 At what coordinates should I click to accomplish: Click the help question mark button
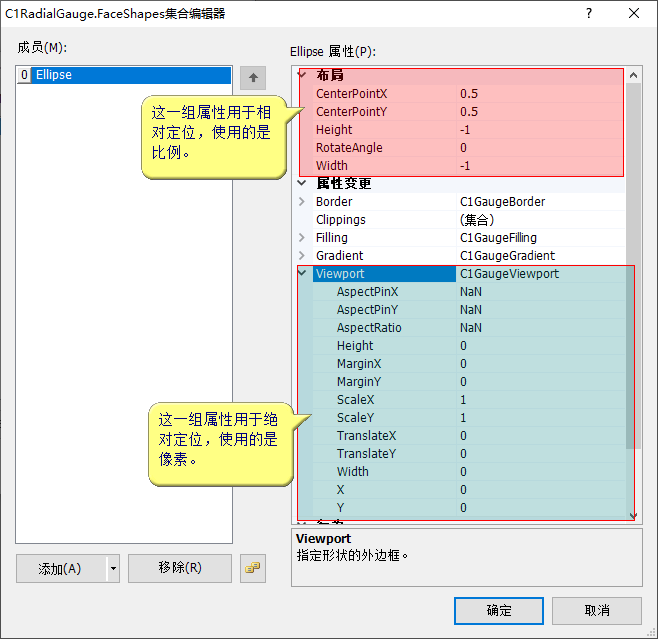588,13
